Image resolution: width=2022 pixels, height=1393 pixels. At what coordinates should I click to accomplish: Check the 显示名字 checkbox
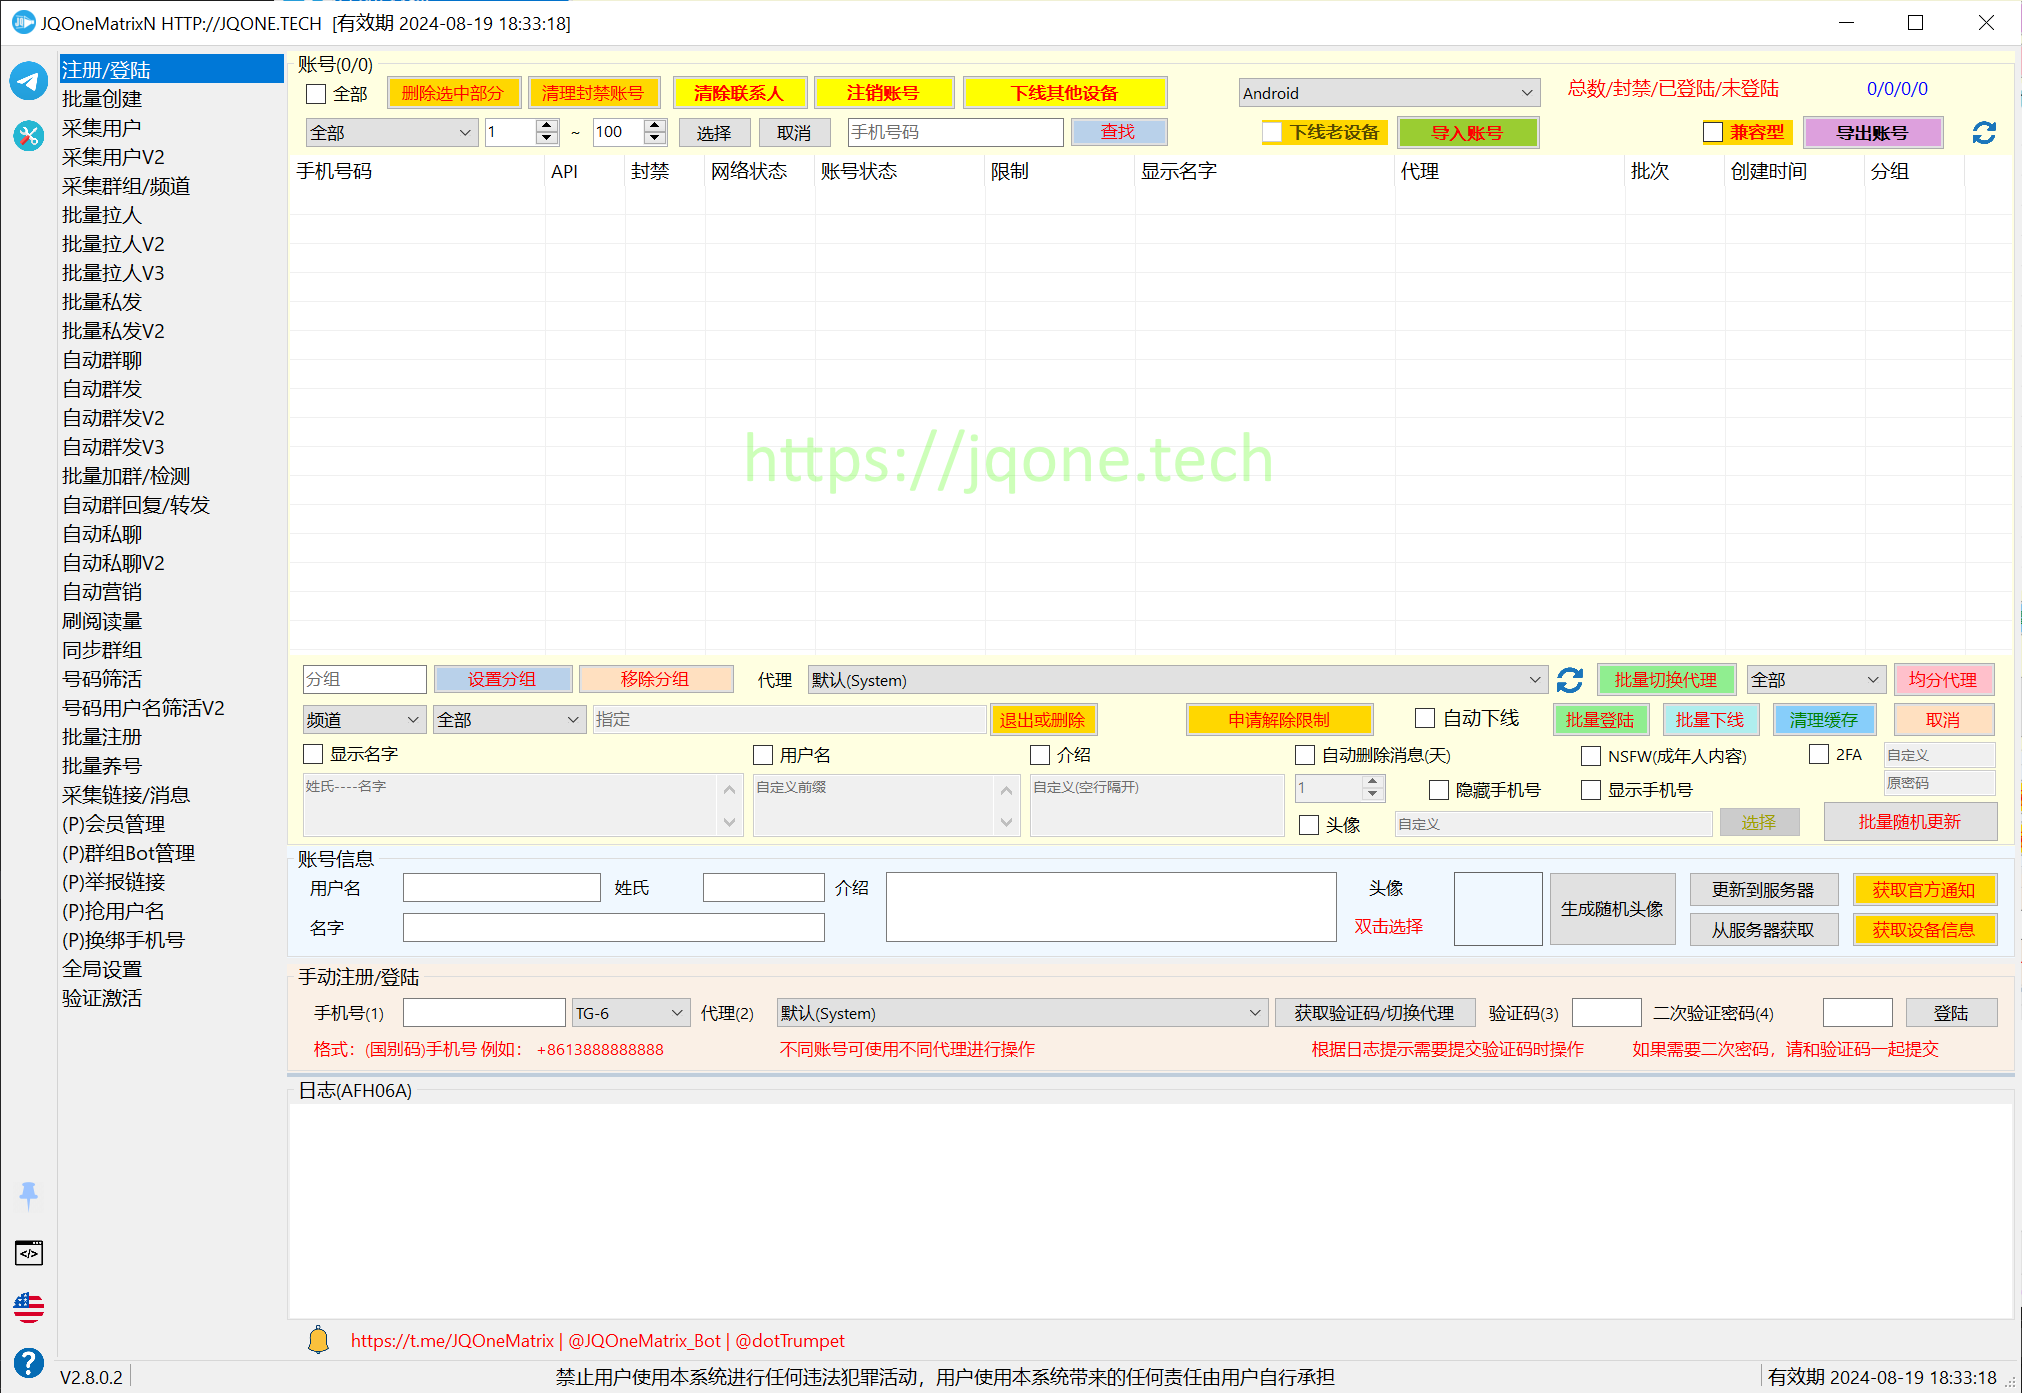[x=313, y=754]
